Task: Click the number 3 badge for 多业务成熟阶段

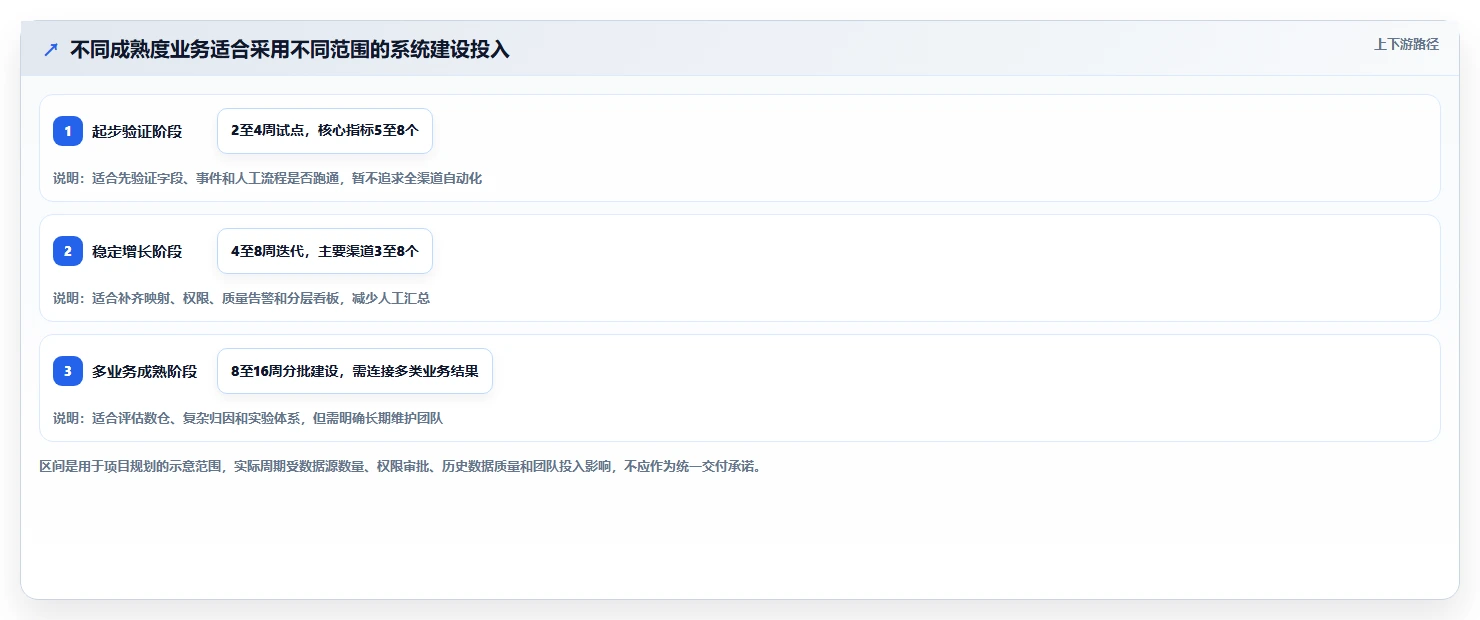Action: click(68, 371)
